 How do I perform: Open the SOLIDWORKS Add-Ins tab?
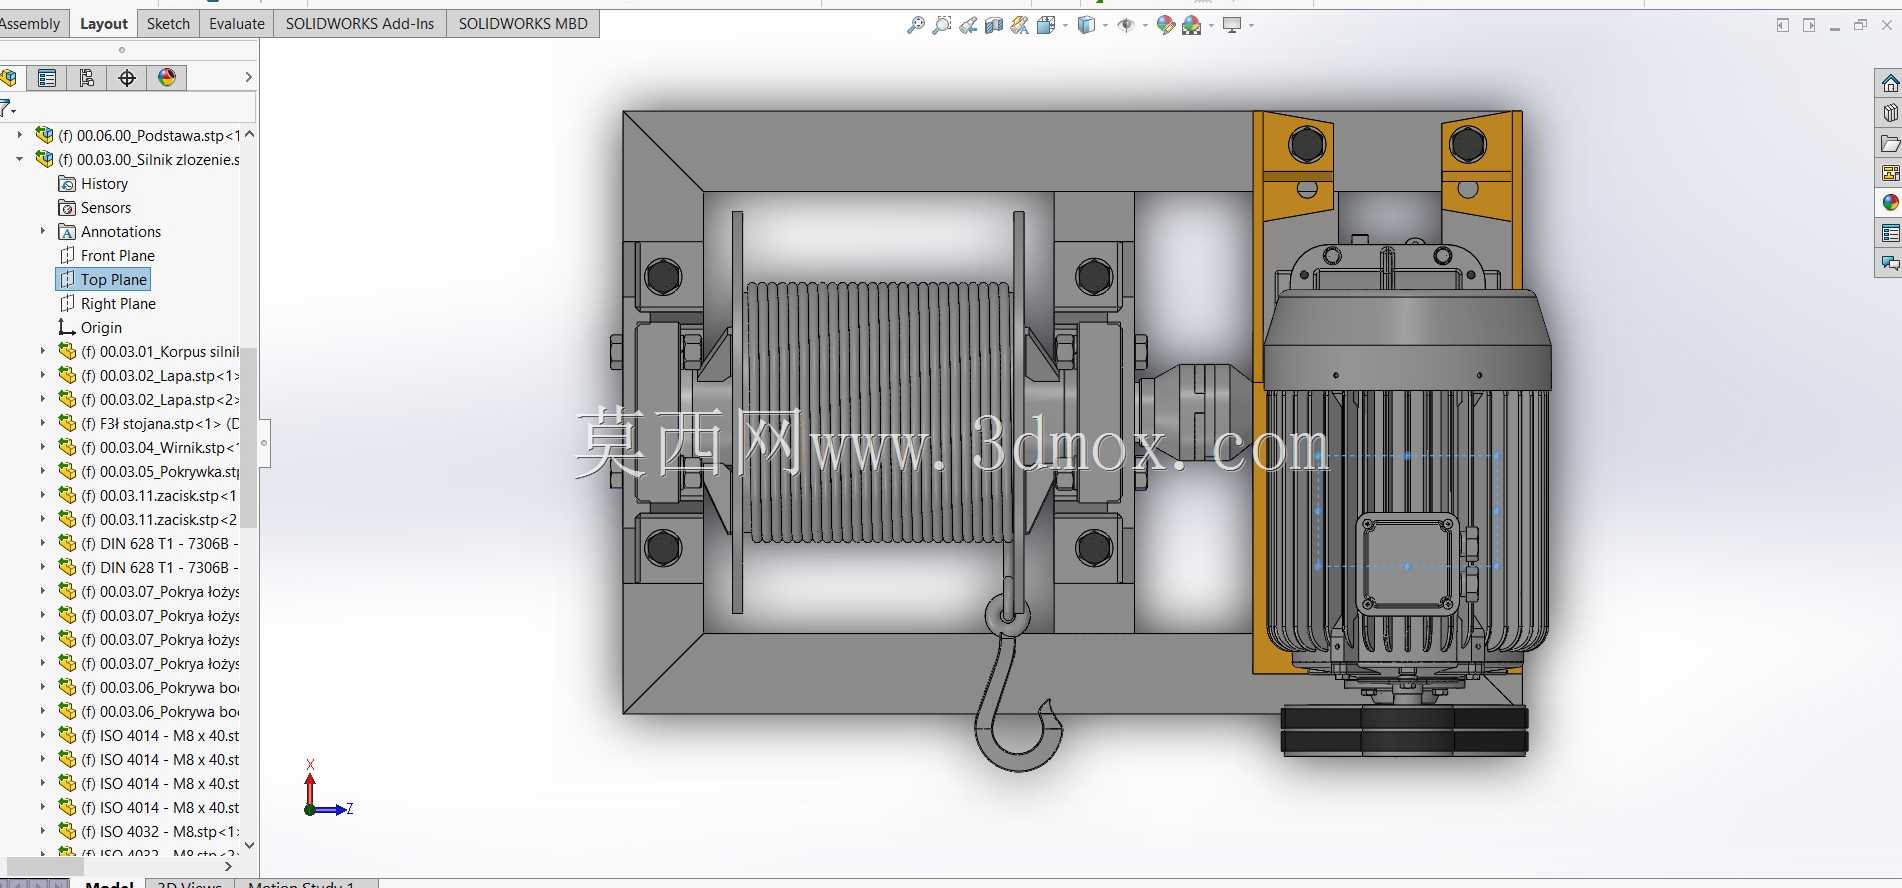[360, 24]
